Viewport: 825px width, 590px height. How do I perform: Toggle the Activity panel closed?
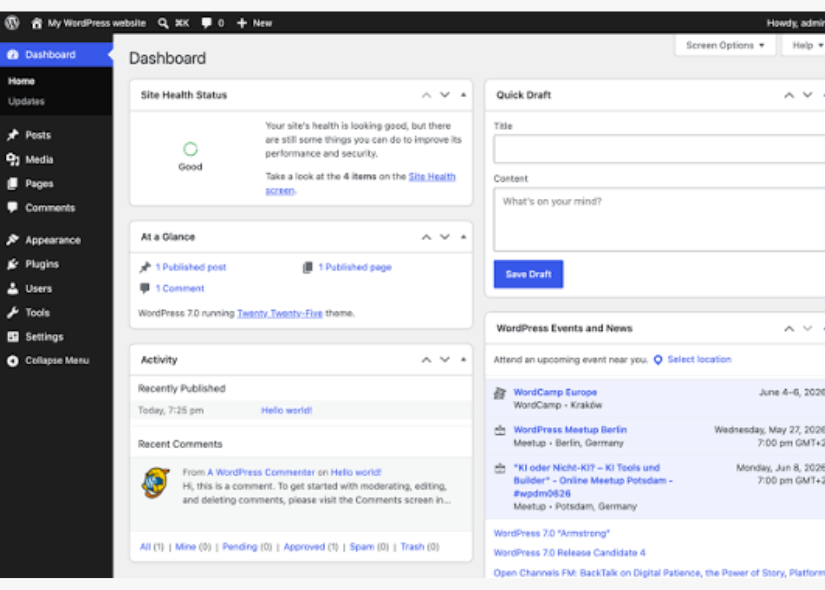coord(464,360)
